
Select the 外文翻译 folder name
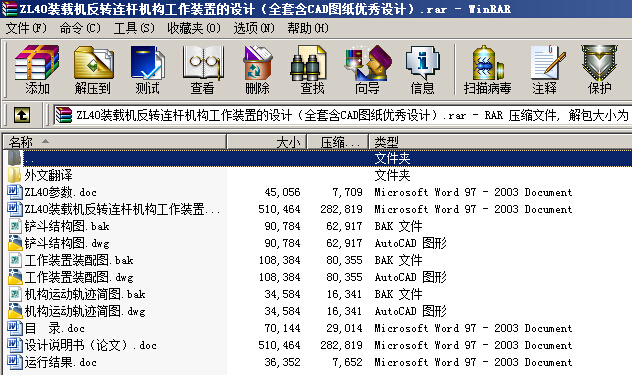pyautogui.click(x=48, y=175)
